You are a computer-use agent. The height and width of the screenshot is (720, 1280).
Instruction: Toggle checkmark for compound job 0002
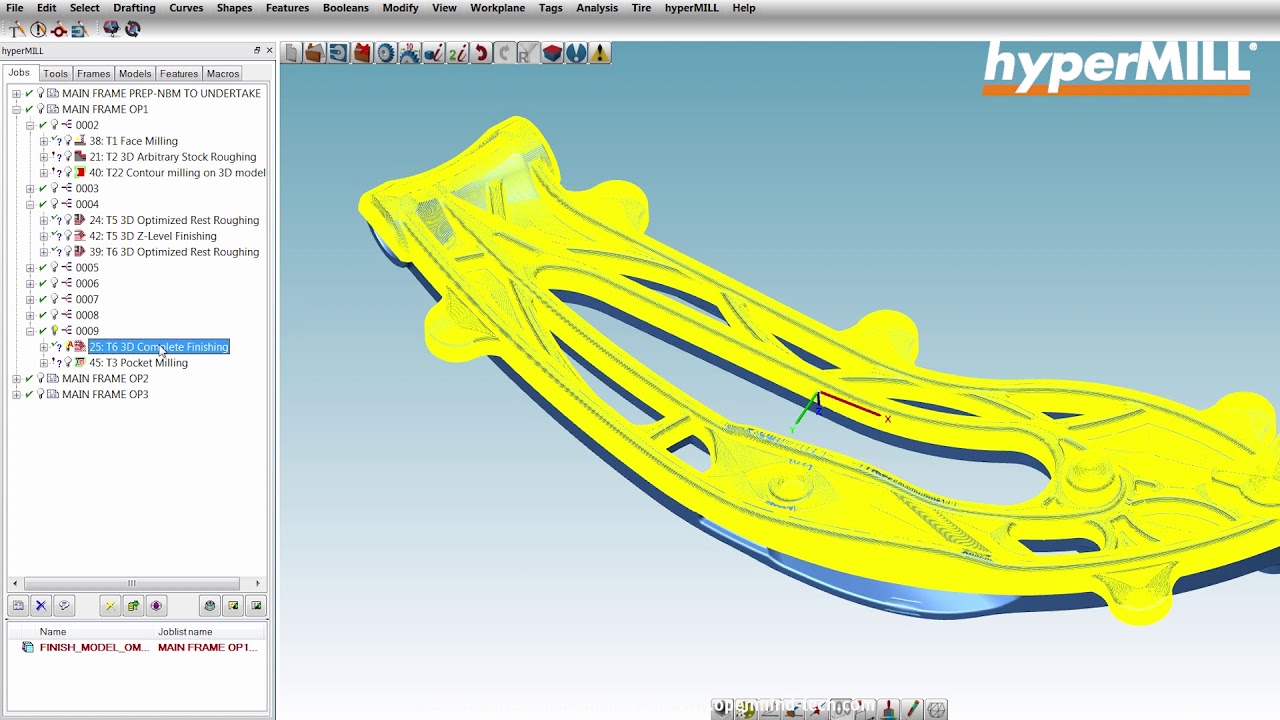pos(42,125)
